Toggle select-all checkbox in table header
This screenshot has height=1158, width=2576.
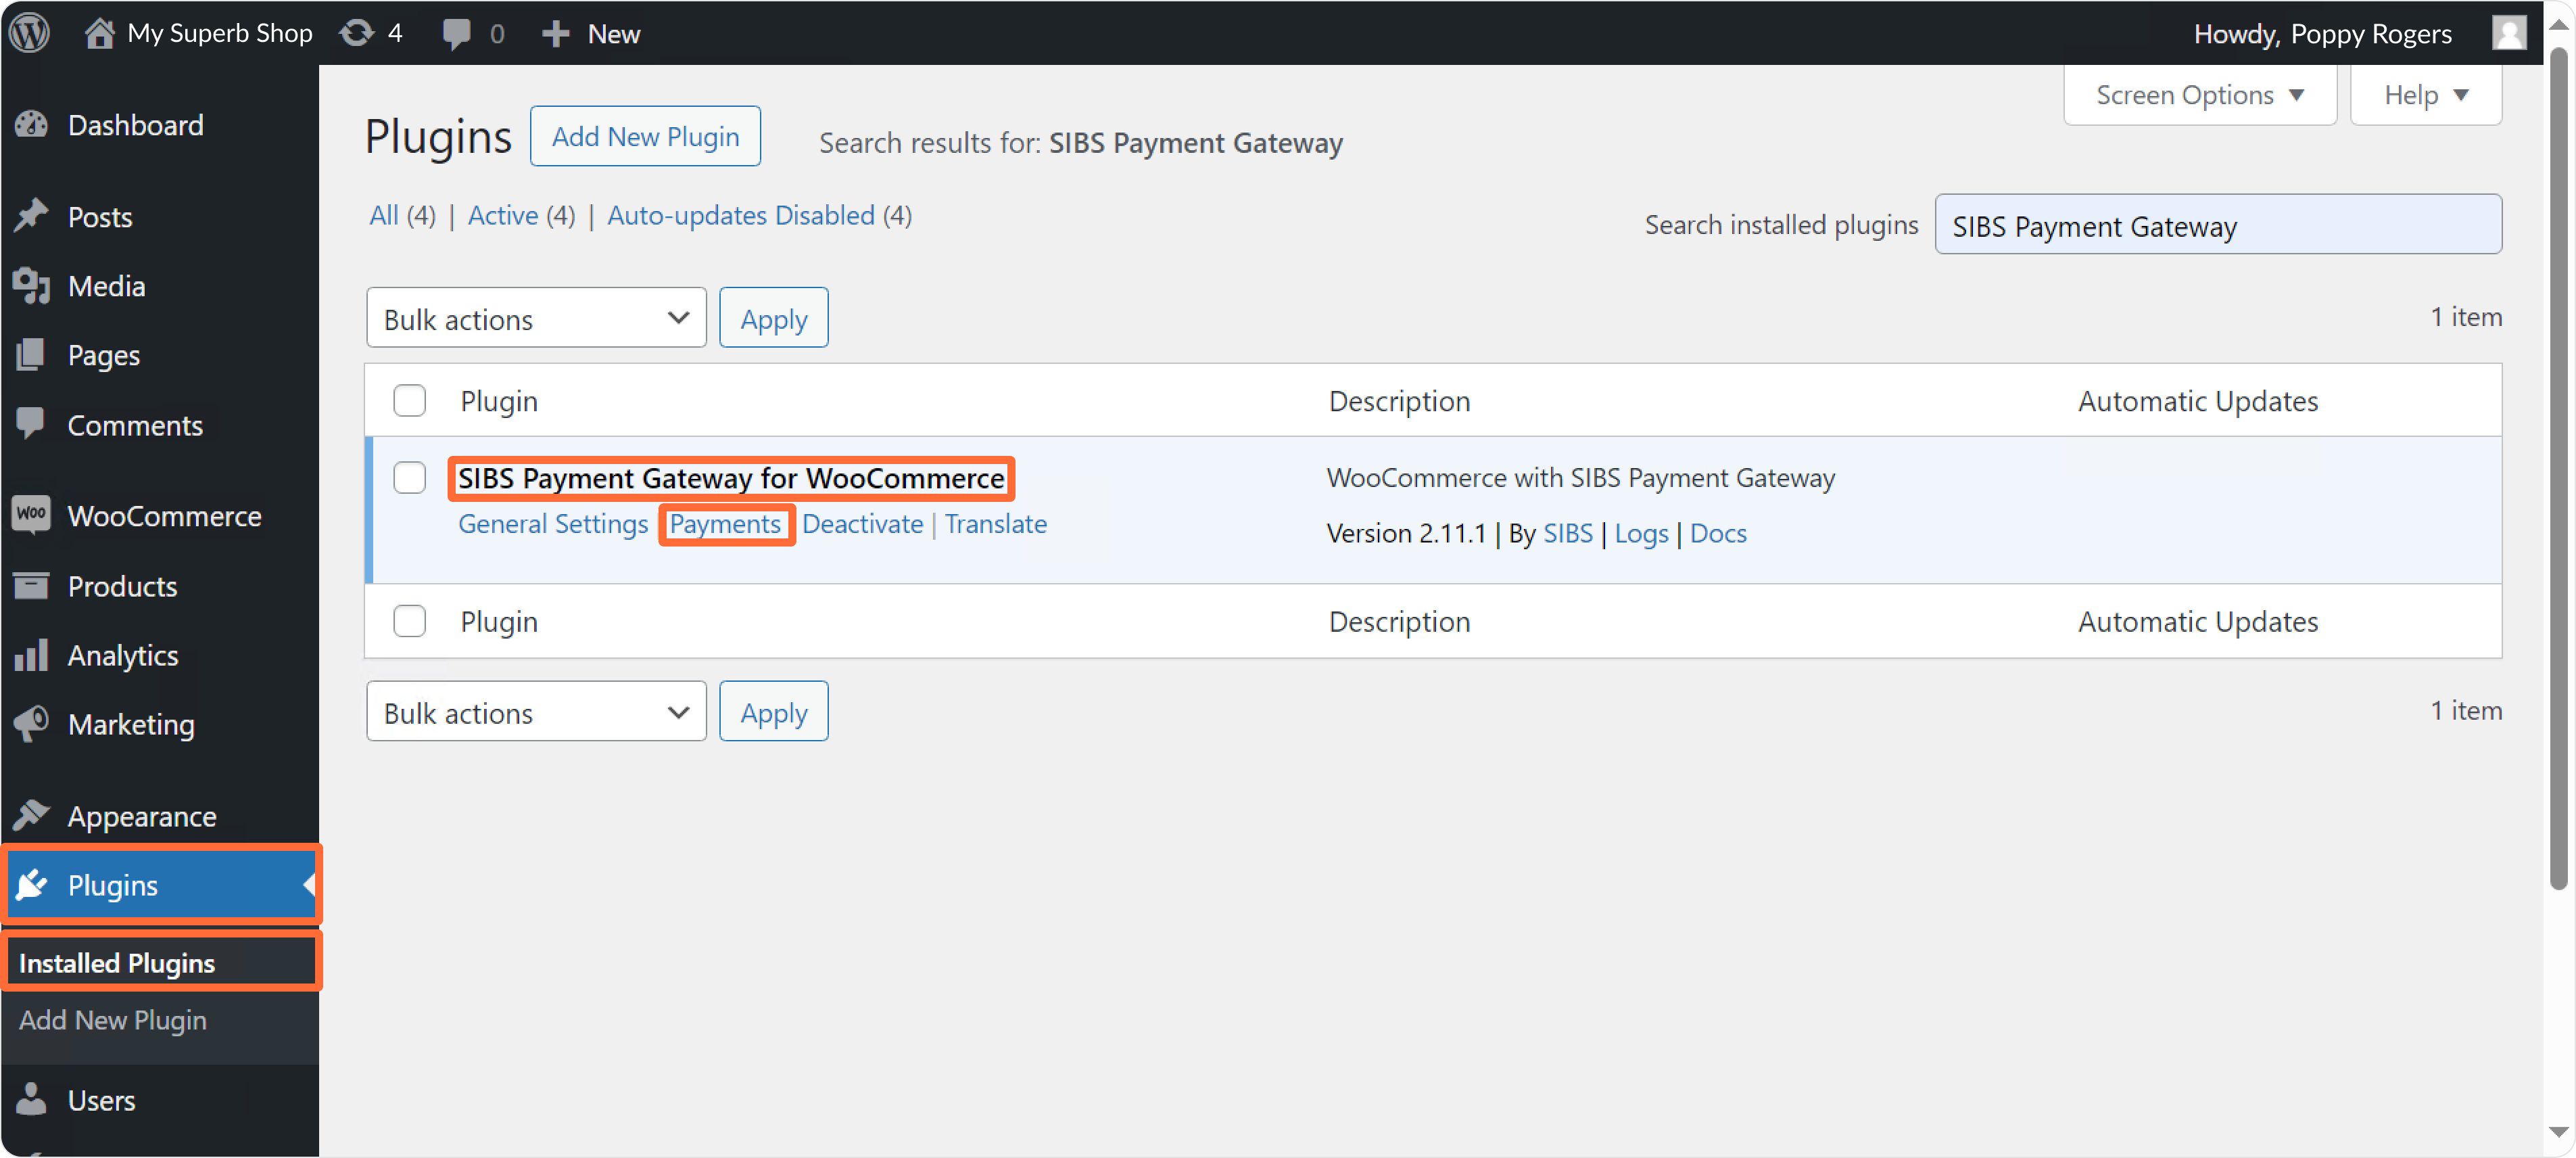(409, 401)
